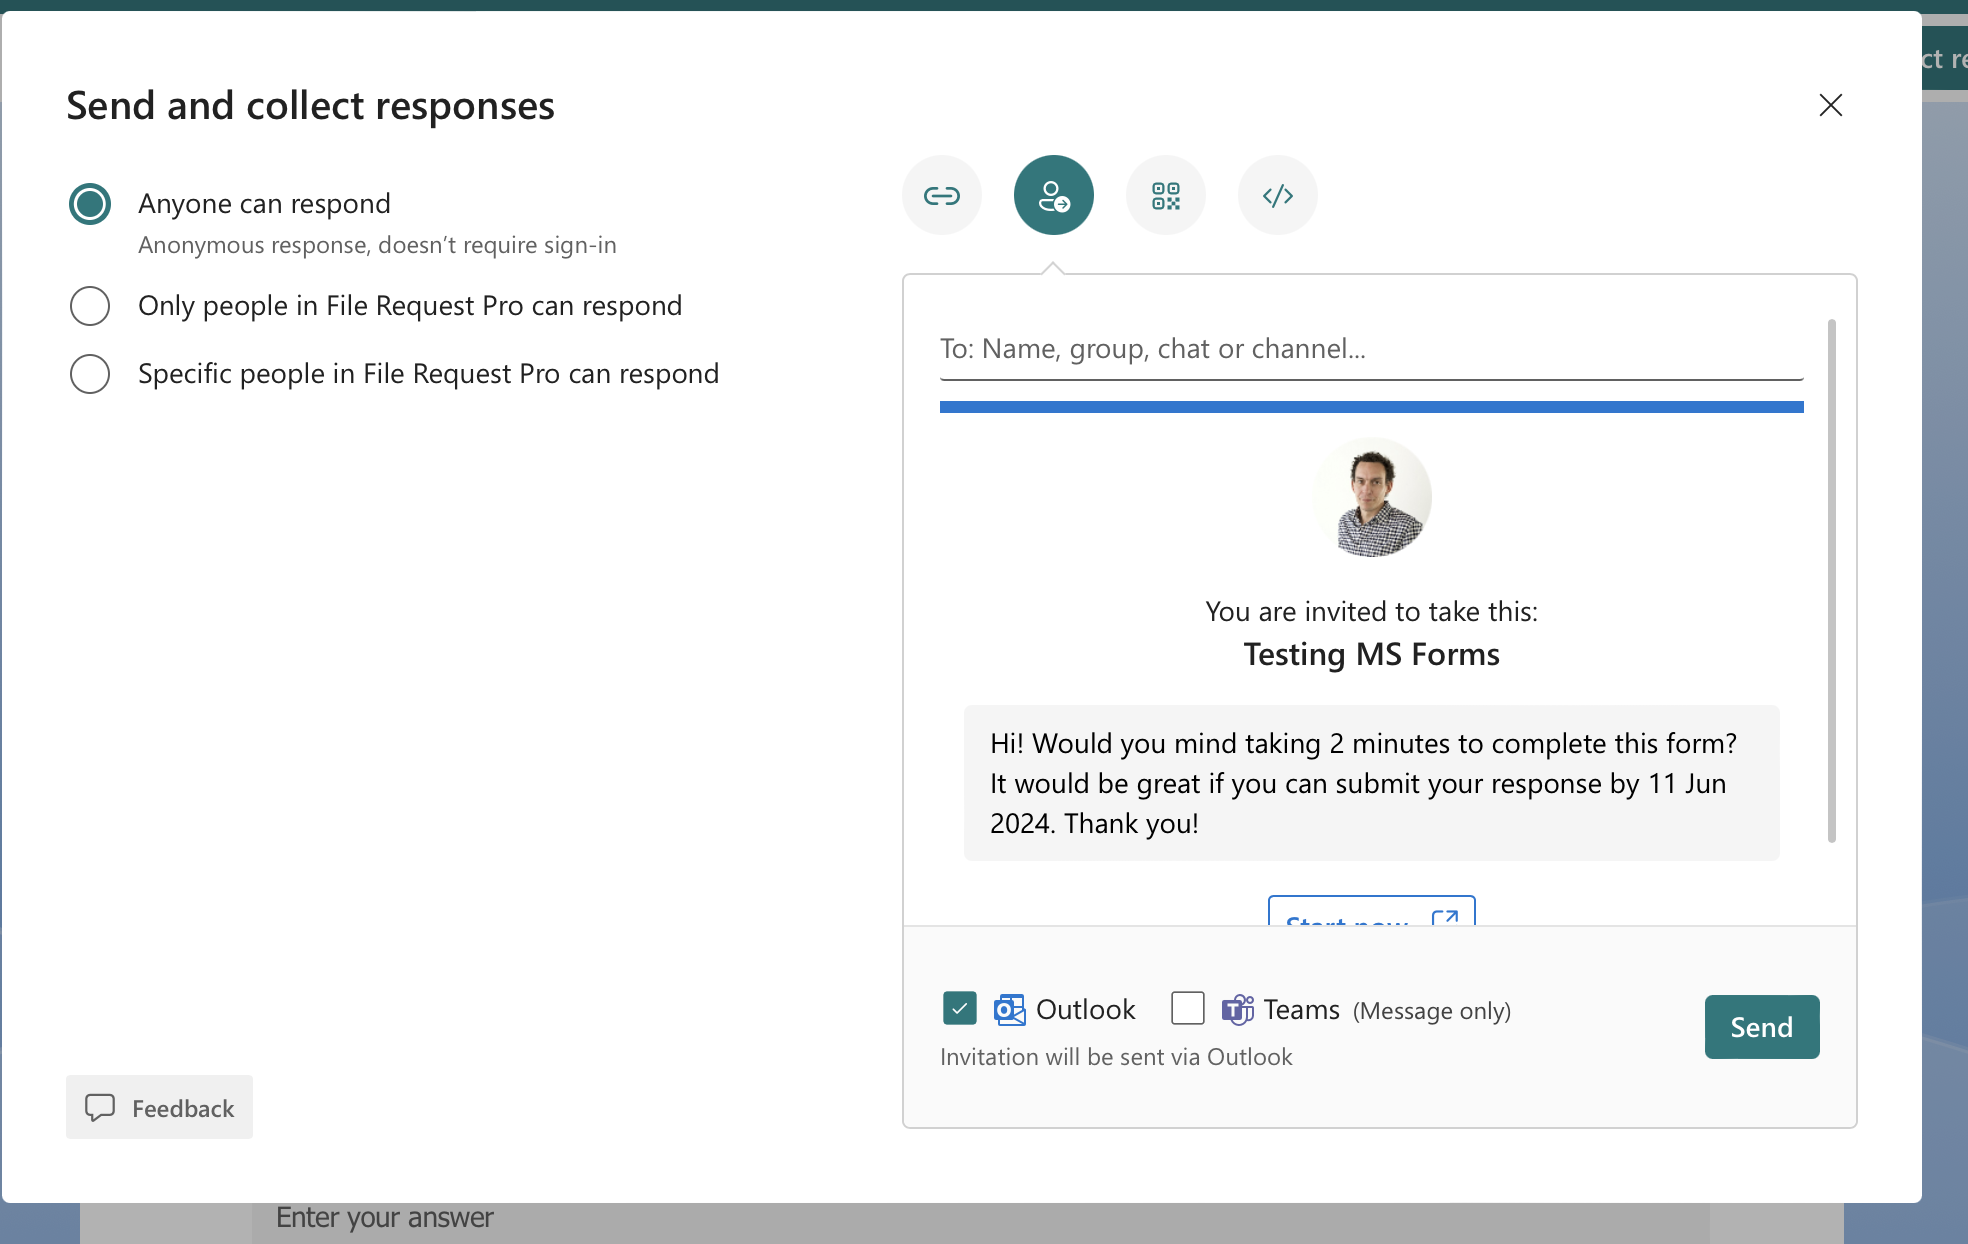
Task: Open the Feedback form
Action: (159, 1107)
